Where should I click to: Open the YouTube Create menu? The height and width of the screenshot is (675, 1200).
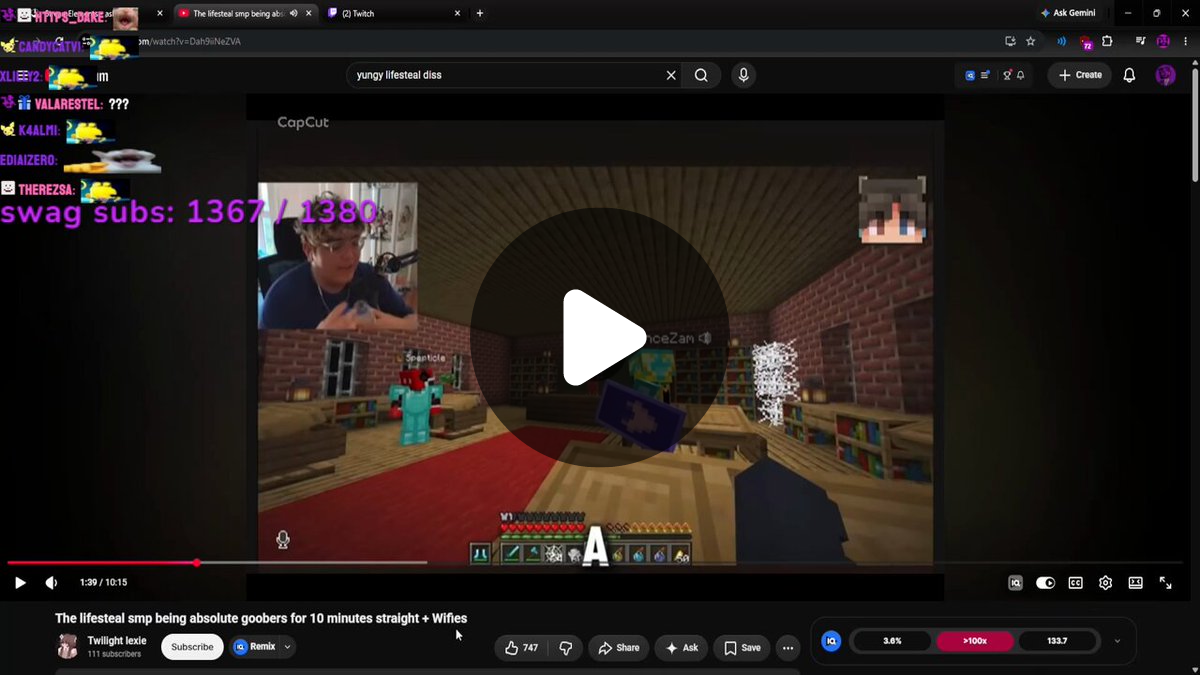coord(1079,75)
